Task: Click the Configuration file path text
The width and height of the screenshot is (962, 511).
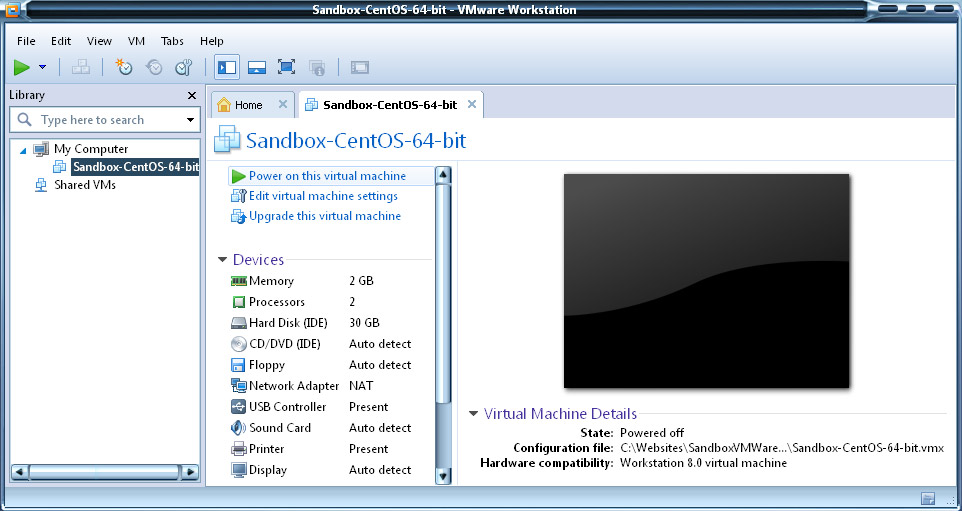Action: click(x=782, y=448)
